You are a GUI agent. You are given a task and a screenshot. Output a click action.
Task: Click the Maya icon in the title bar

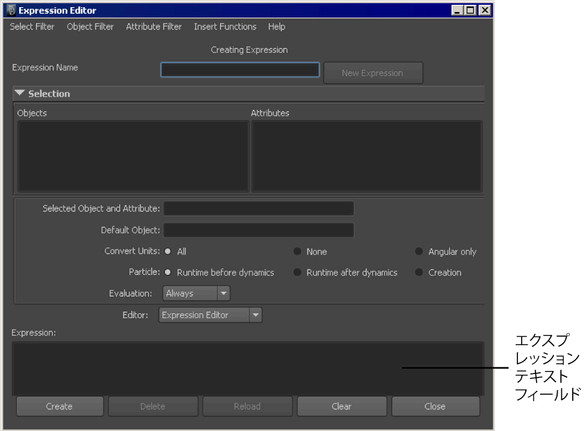coord(11,10)
